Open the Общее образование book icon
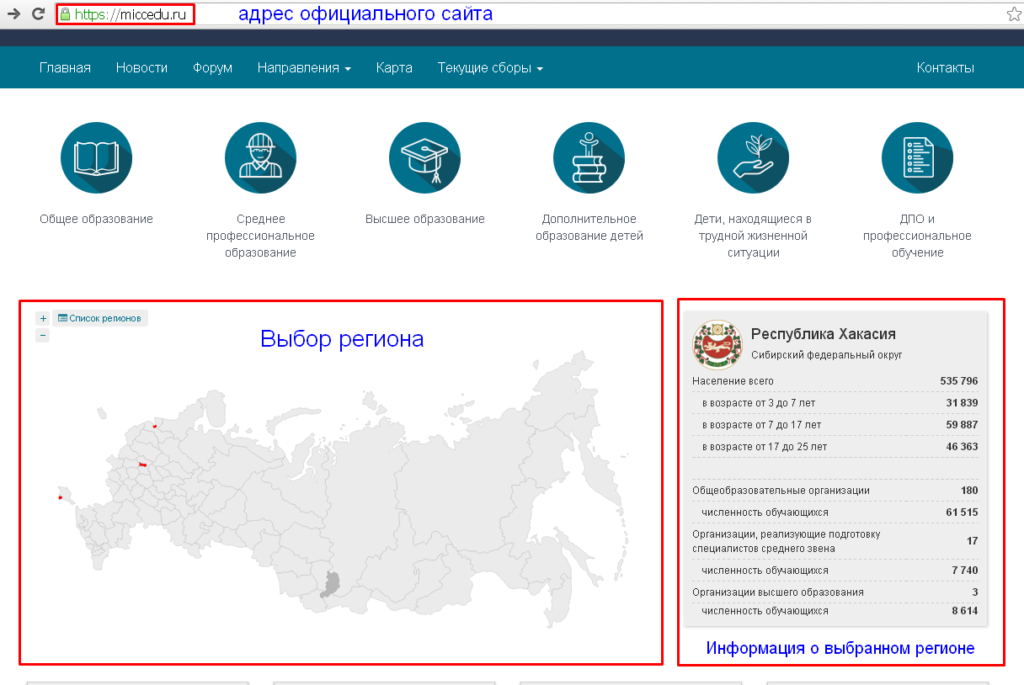 pos(96,158)
